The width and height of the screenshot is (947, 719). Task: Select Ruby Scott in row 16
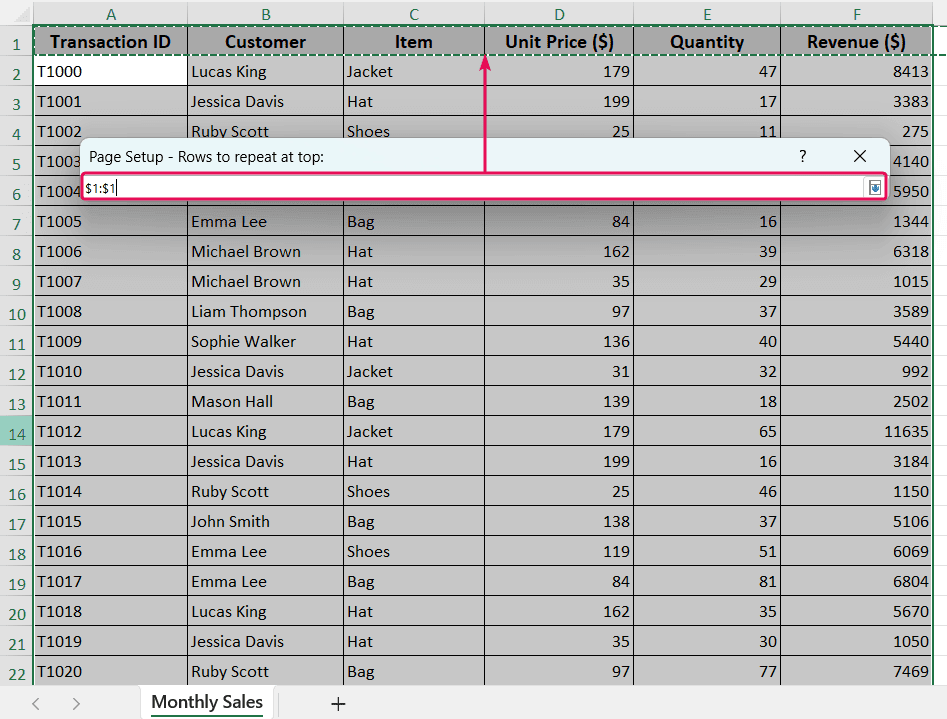click(266, 491)
